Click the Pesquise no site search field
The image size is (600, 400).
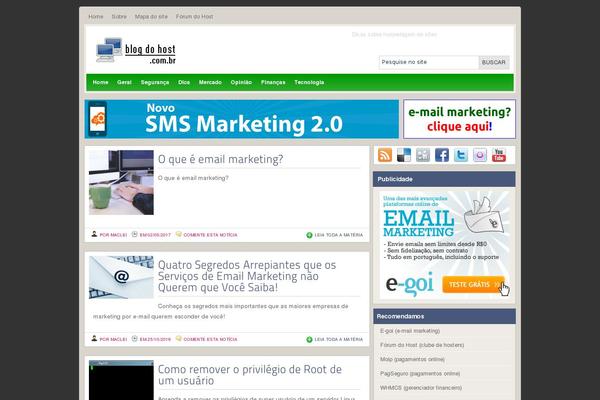tap(429, 62)
